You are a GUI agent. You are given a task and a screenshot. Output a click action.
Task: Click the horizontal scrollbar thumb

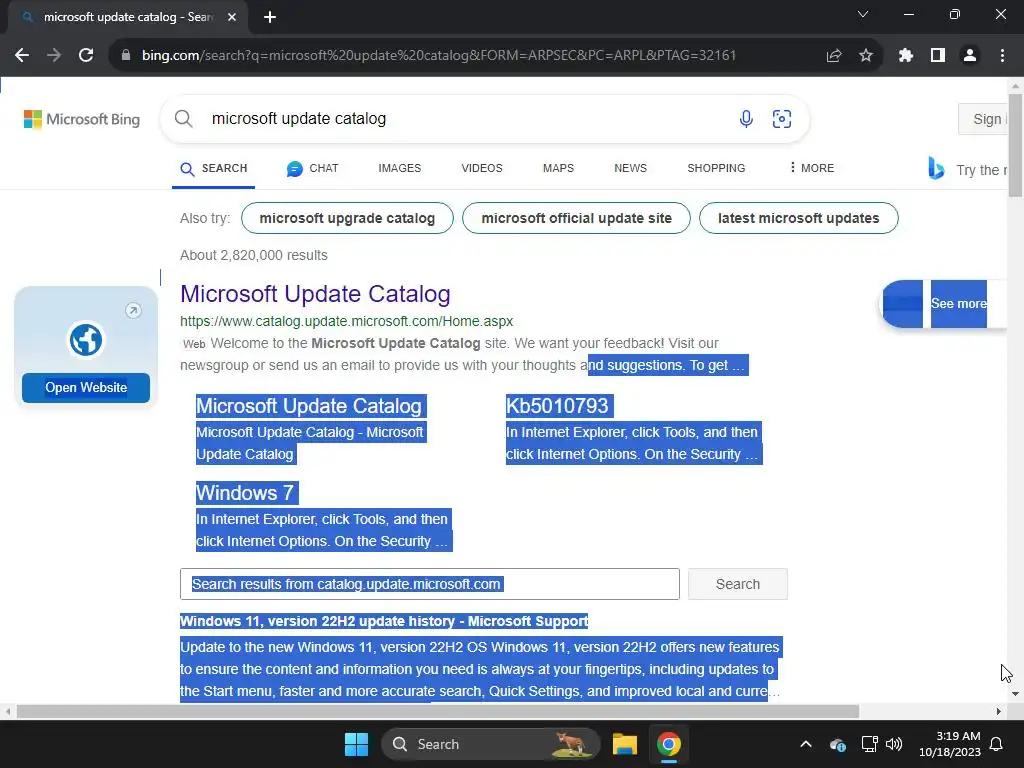(438, 711)
